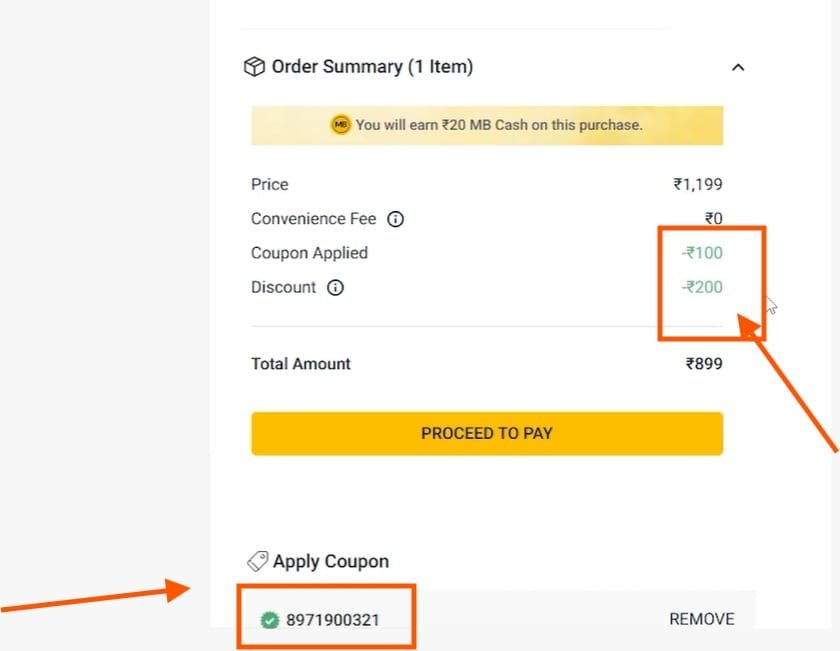Click the ₹1,199 price amount
Screen dimensions: 840x651
pyautogui.click(x=698, y=184)
